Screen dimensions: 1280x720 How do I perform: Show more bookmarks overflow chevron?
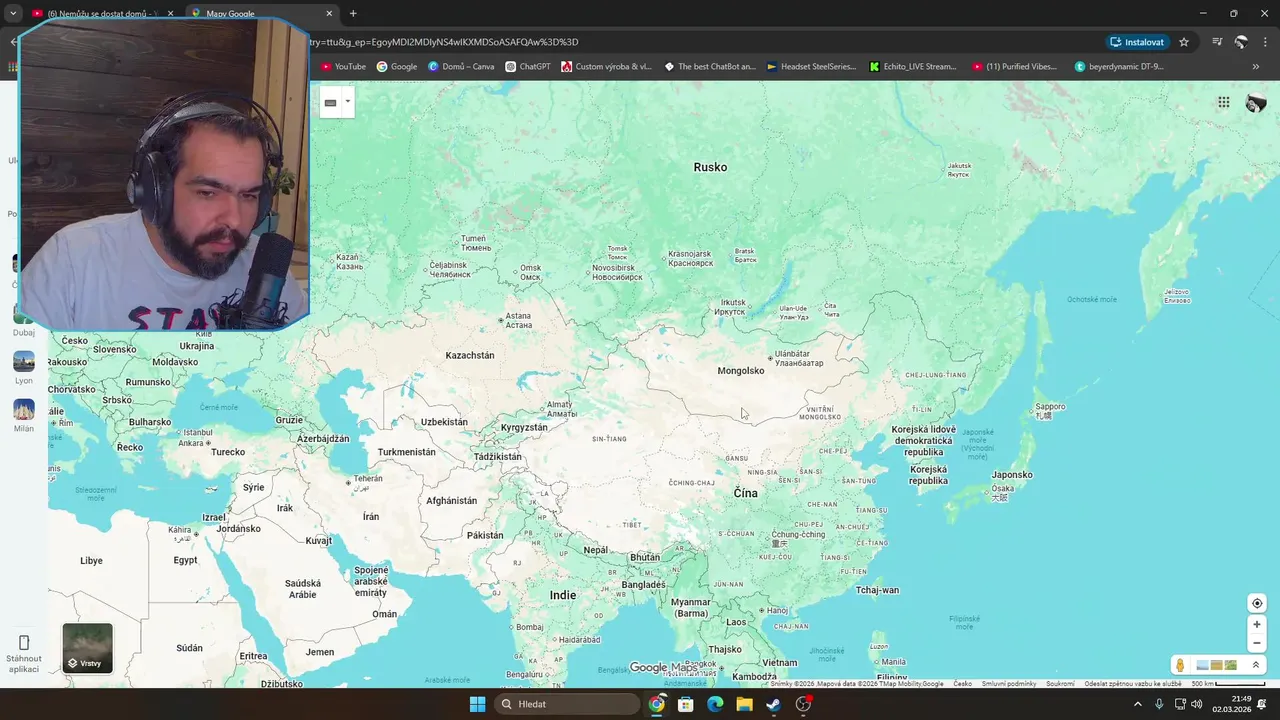pyautogui.click(x=1256, y=67)
